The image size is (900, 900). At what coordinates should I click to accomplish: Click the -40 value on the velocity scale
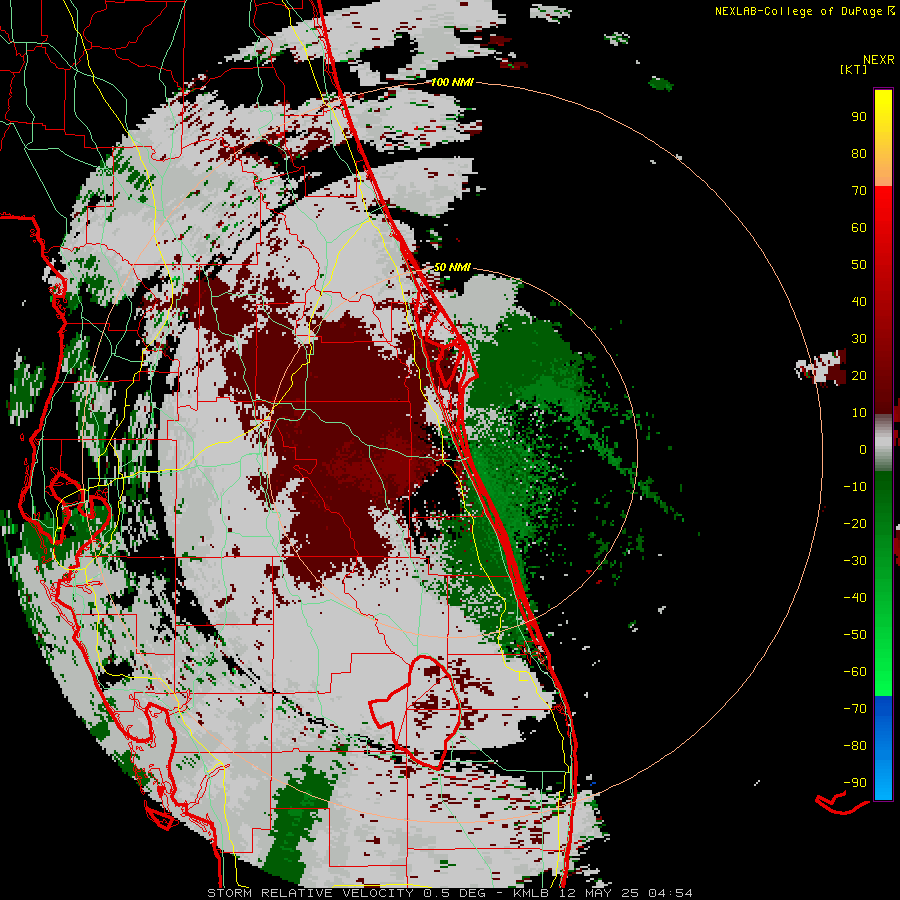(x=855, y=598)
